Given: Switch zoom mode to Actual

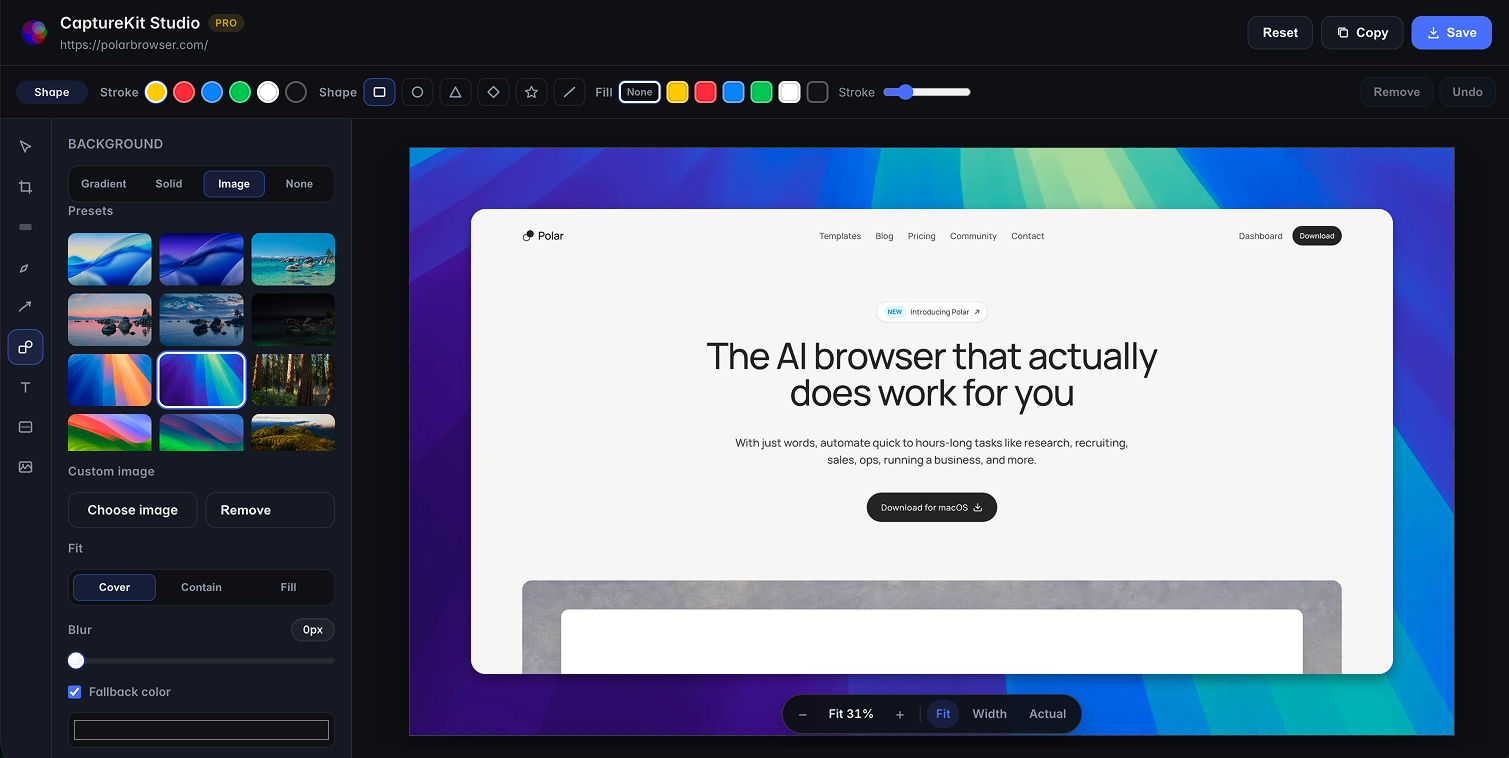Looking at the screenshot, I should [x=1048, y=714].
